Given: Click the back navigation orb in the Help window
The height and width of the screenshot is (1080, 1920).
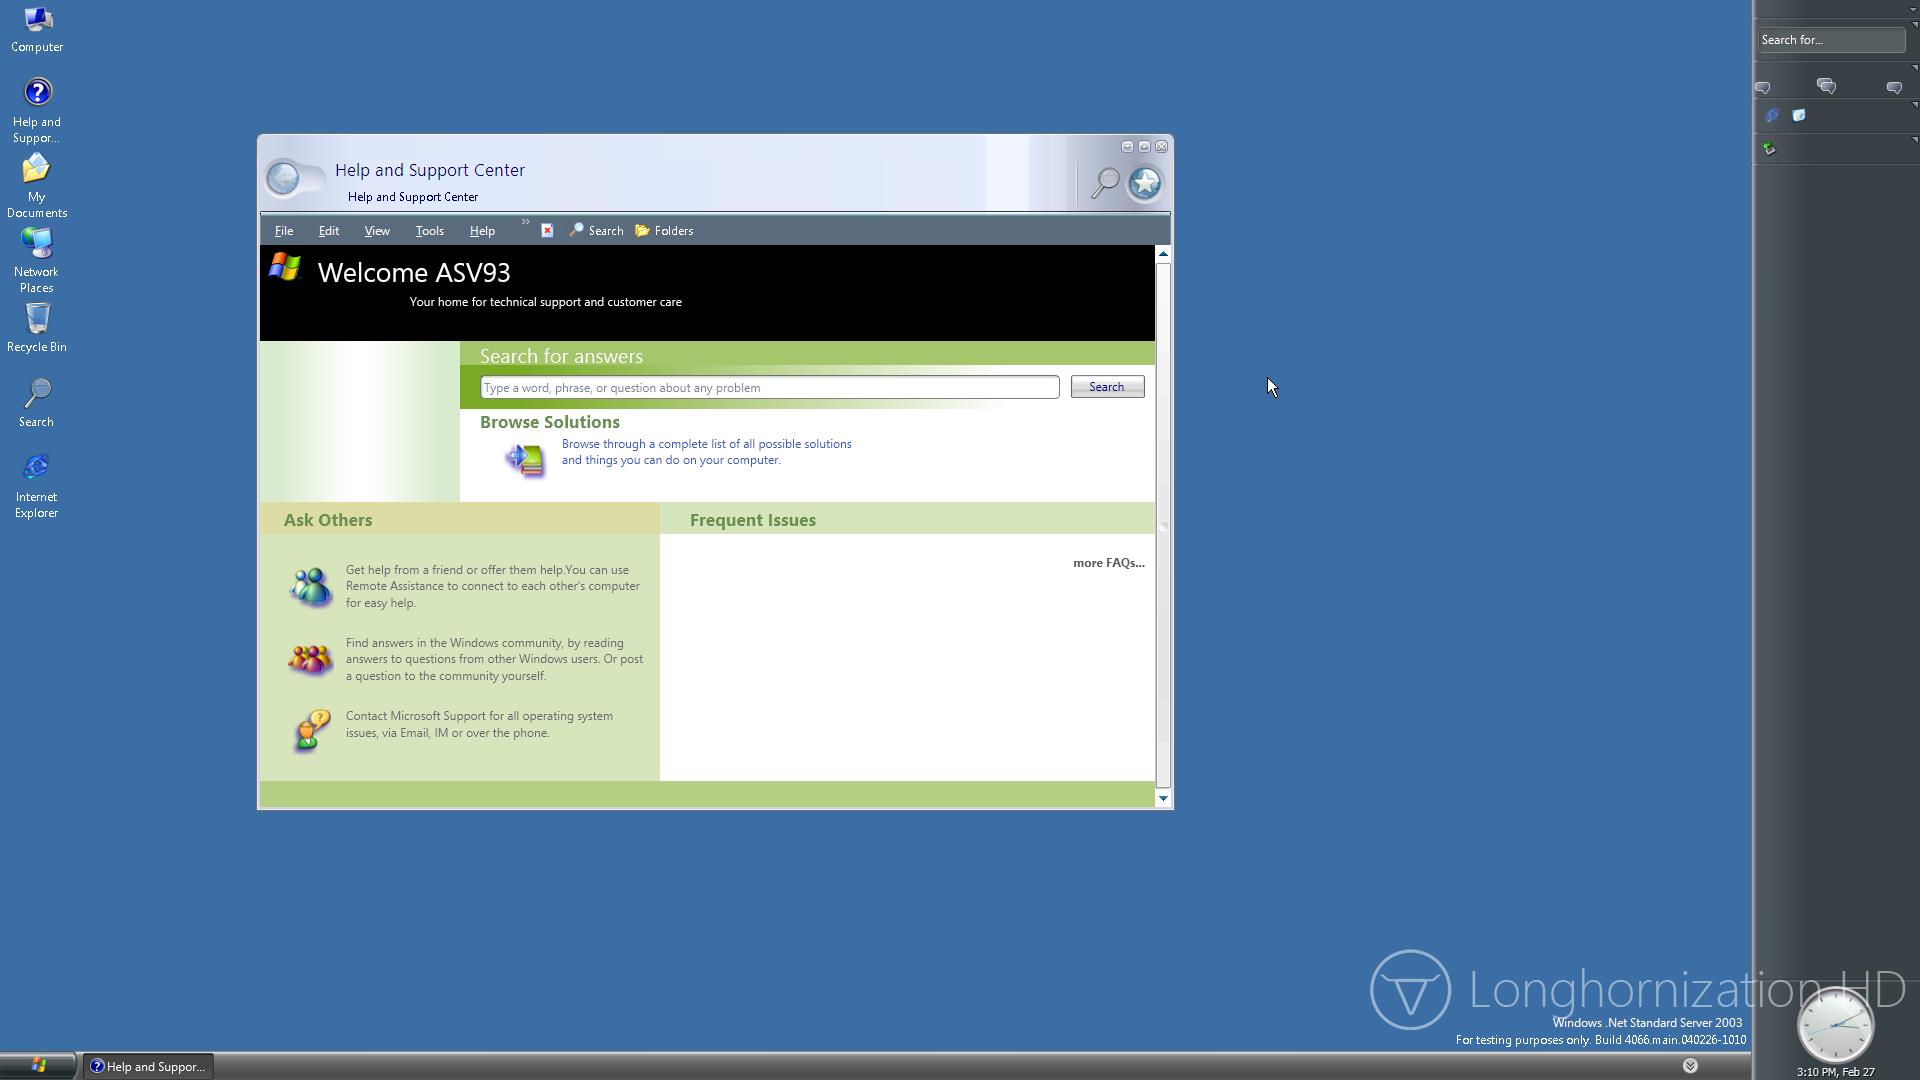Looking at the screenshot, I should coord(283,178).
